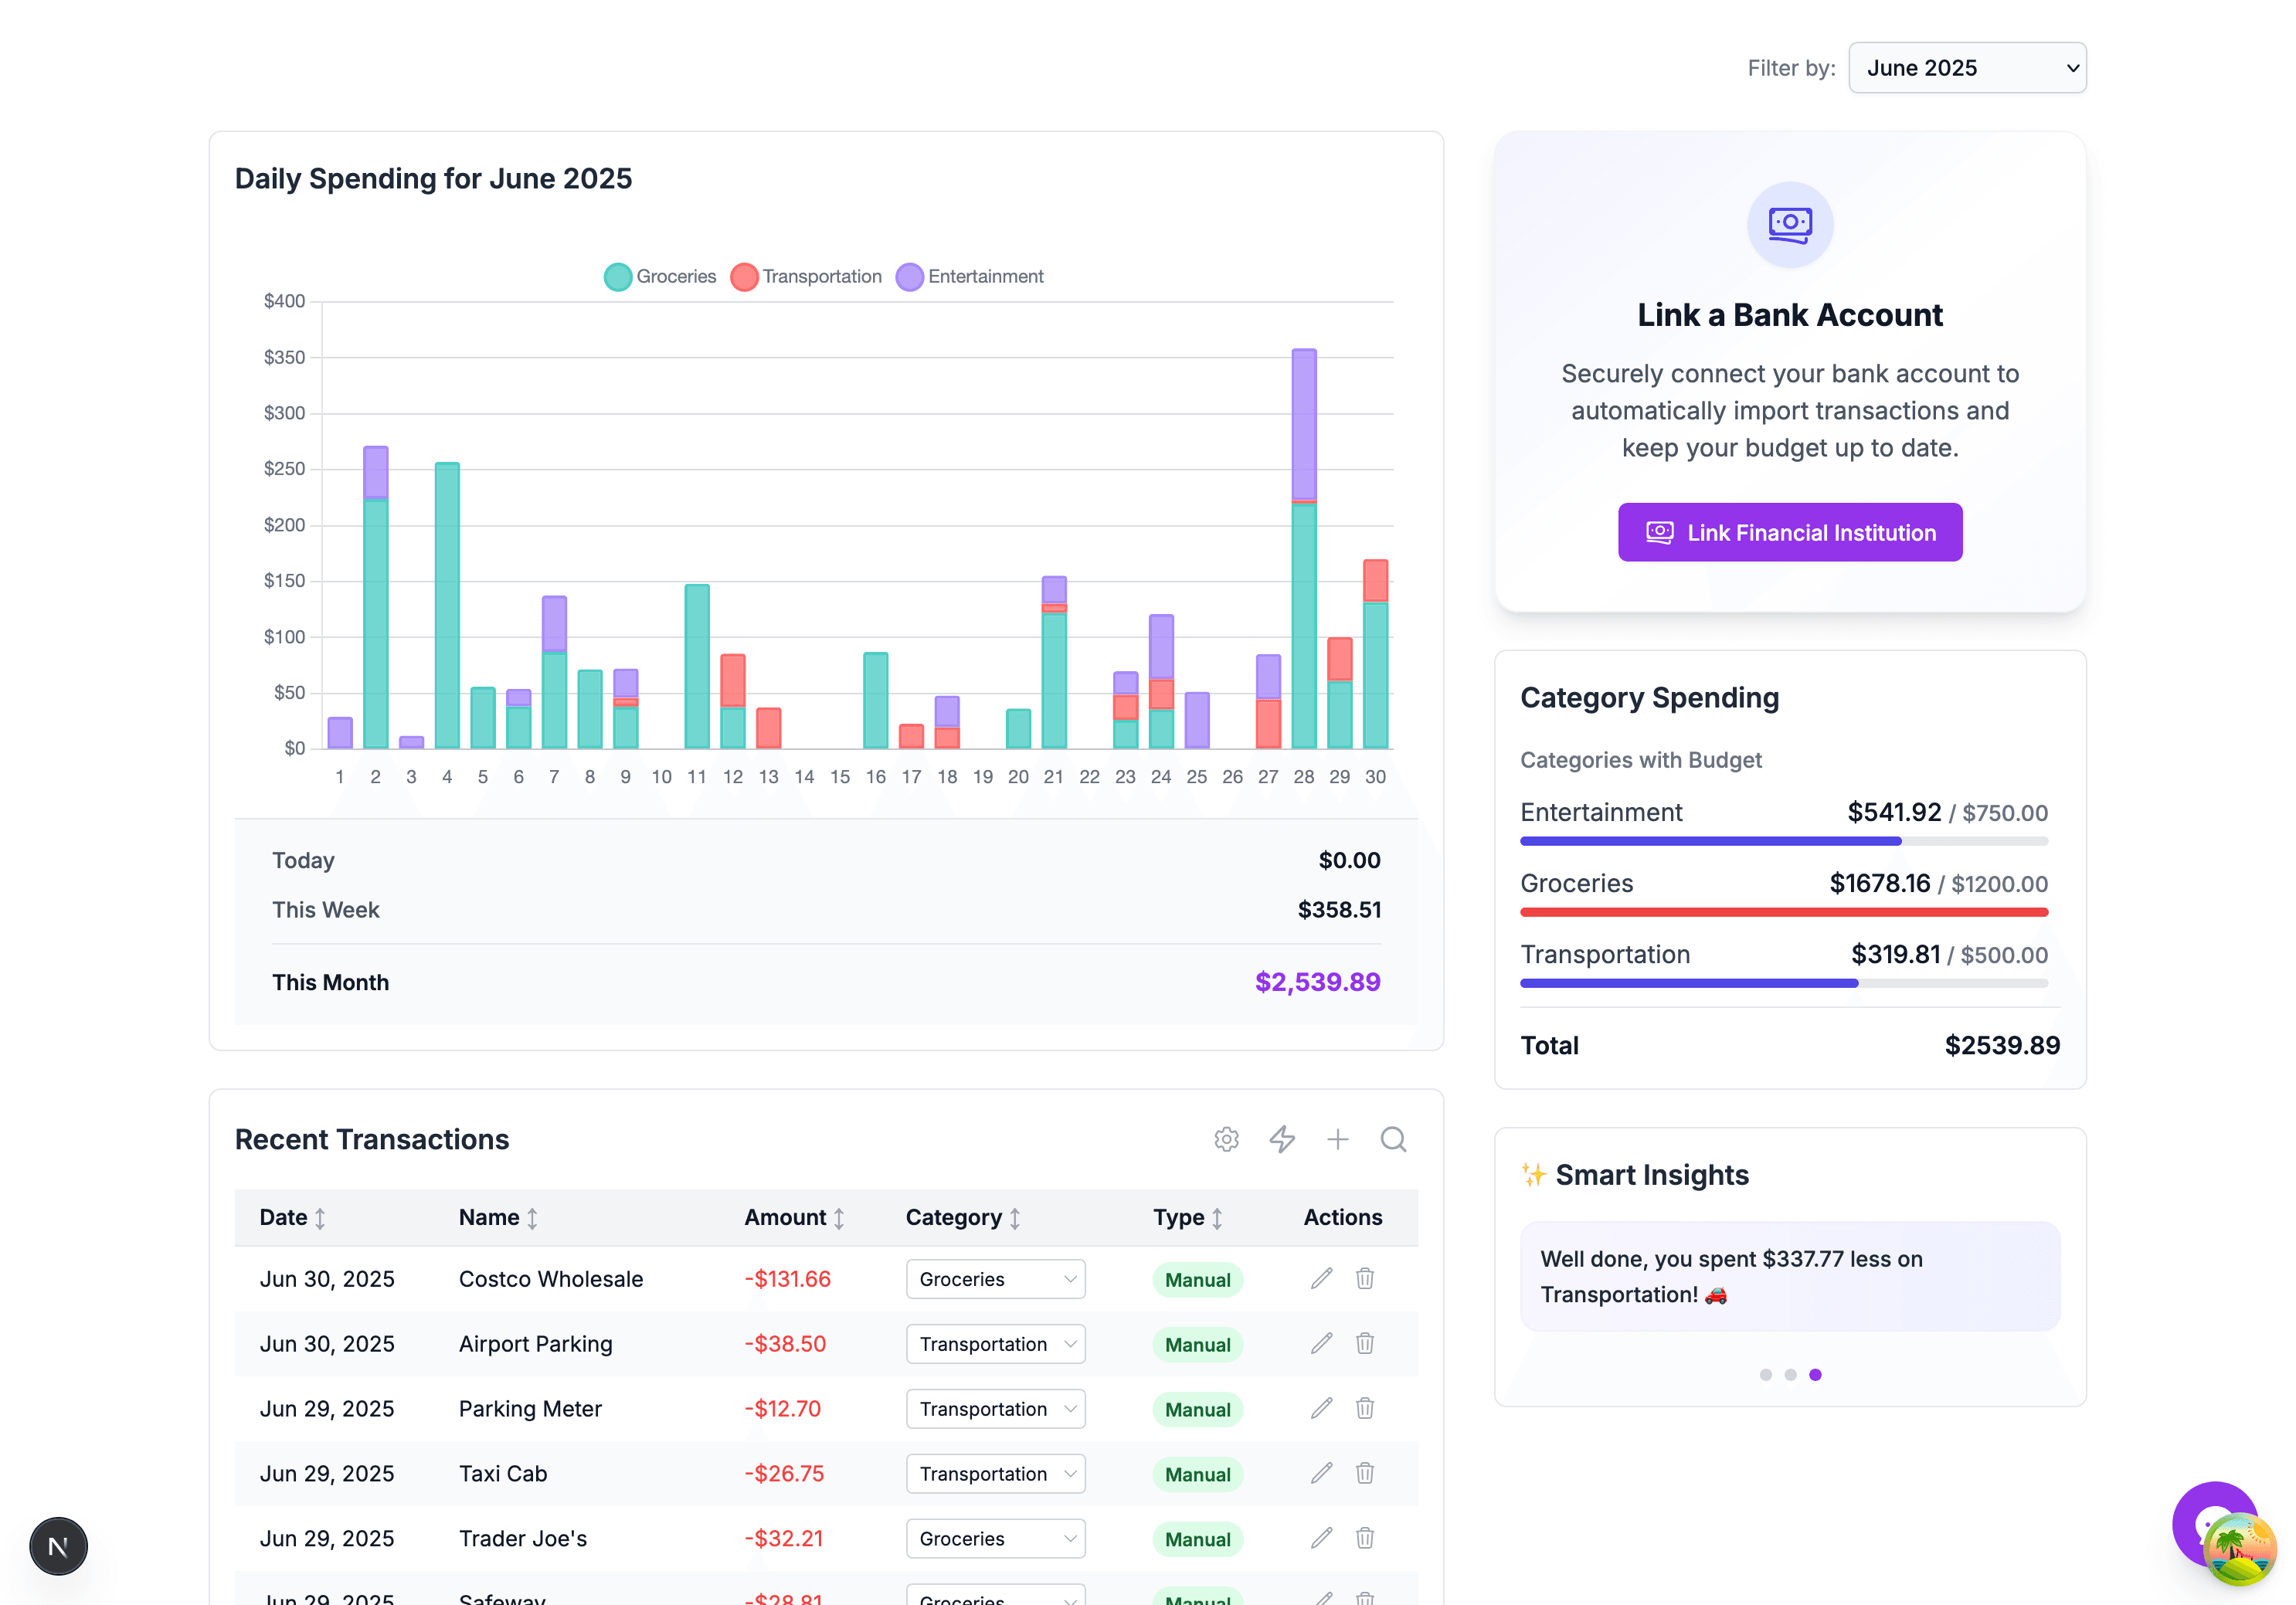Delete the Airport Parking transaction via trash icon
This screenshot has width=2296, height=1605.
point(1364,1343)
